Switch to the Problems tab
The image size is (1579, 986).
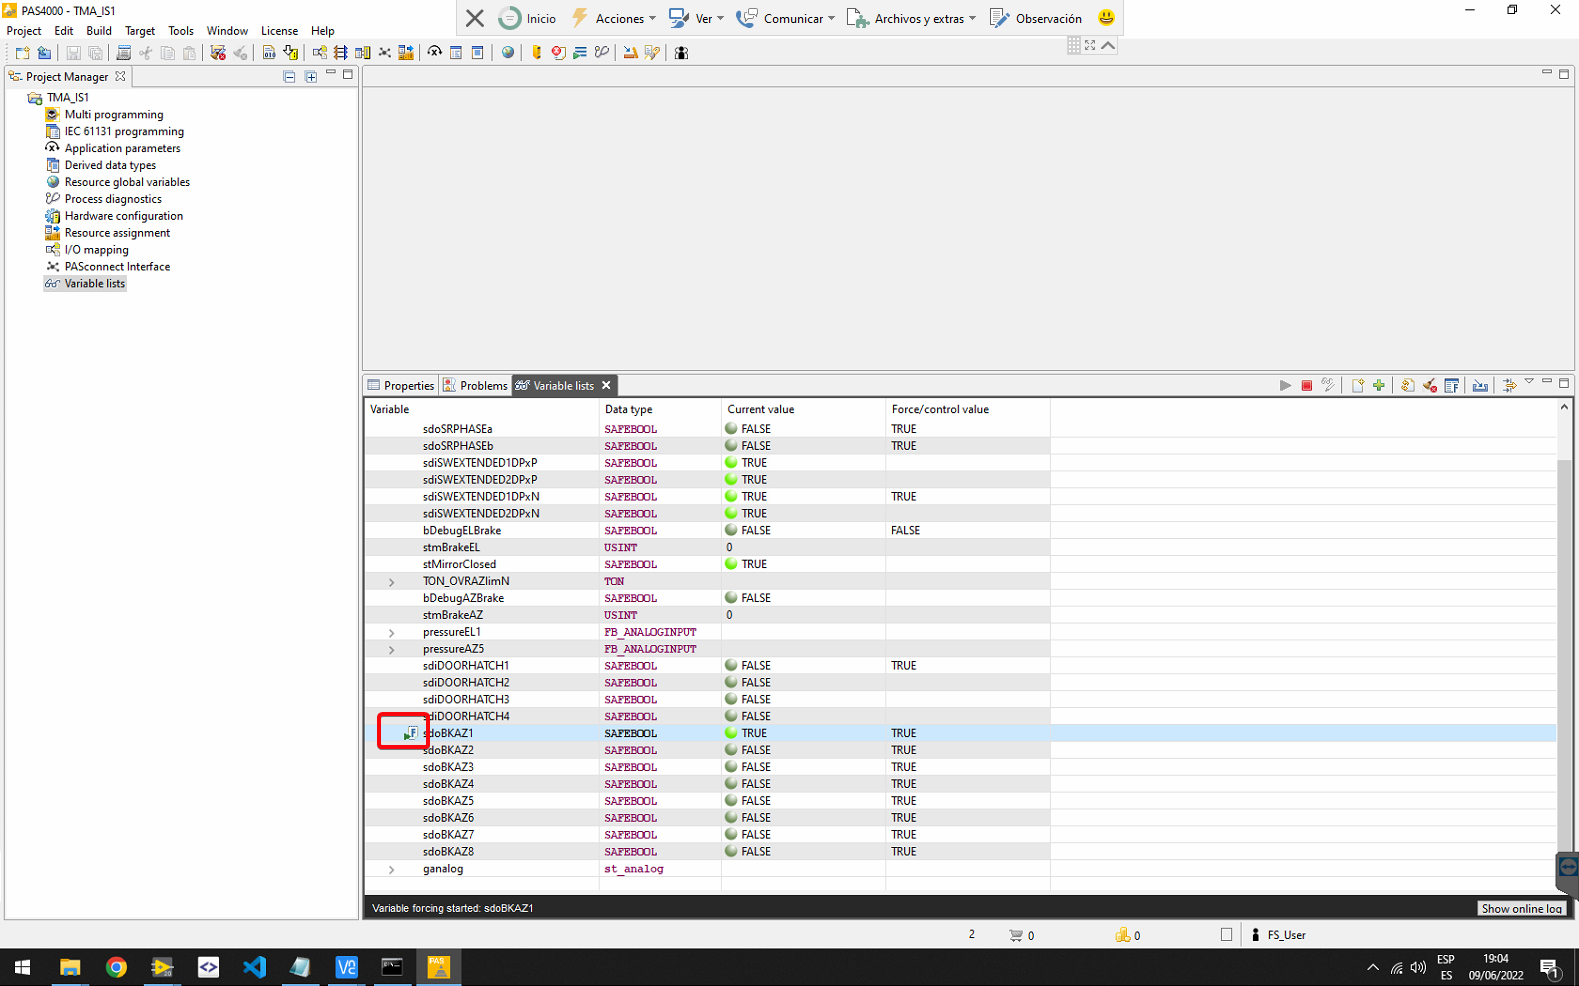[x=476, y=385]
